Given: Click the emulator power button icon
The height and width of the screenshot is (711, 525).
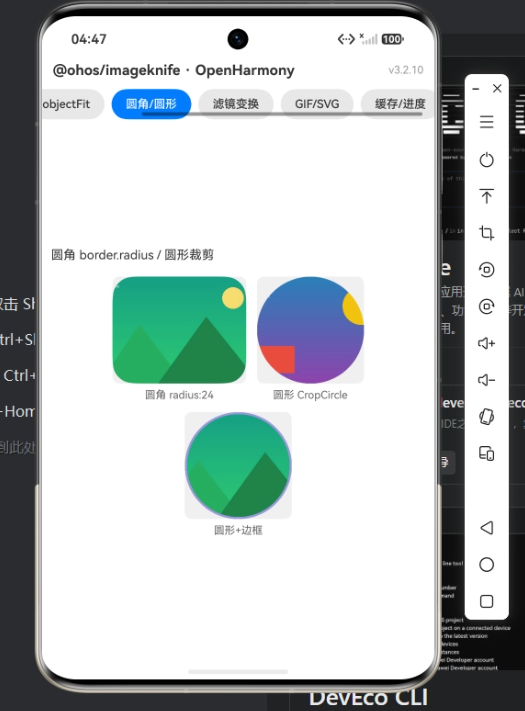Looking at the screenshot, I should (x=486, y=160).
